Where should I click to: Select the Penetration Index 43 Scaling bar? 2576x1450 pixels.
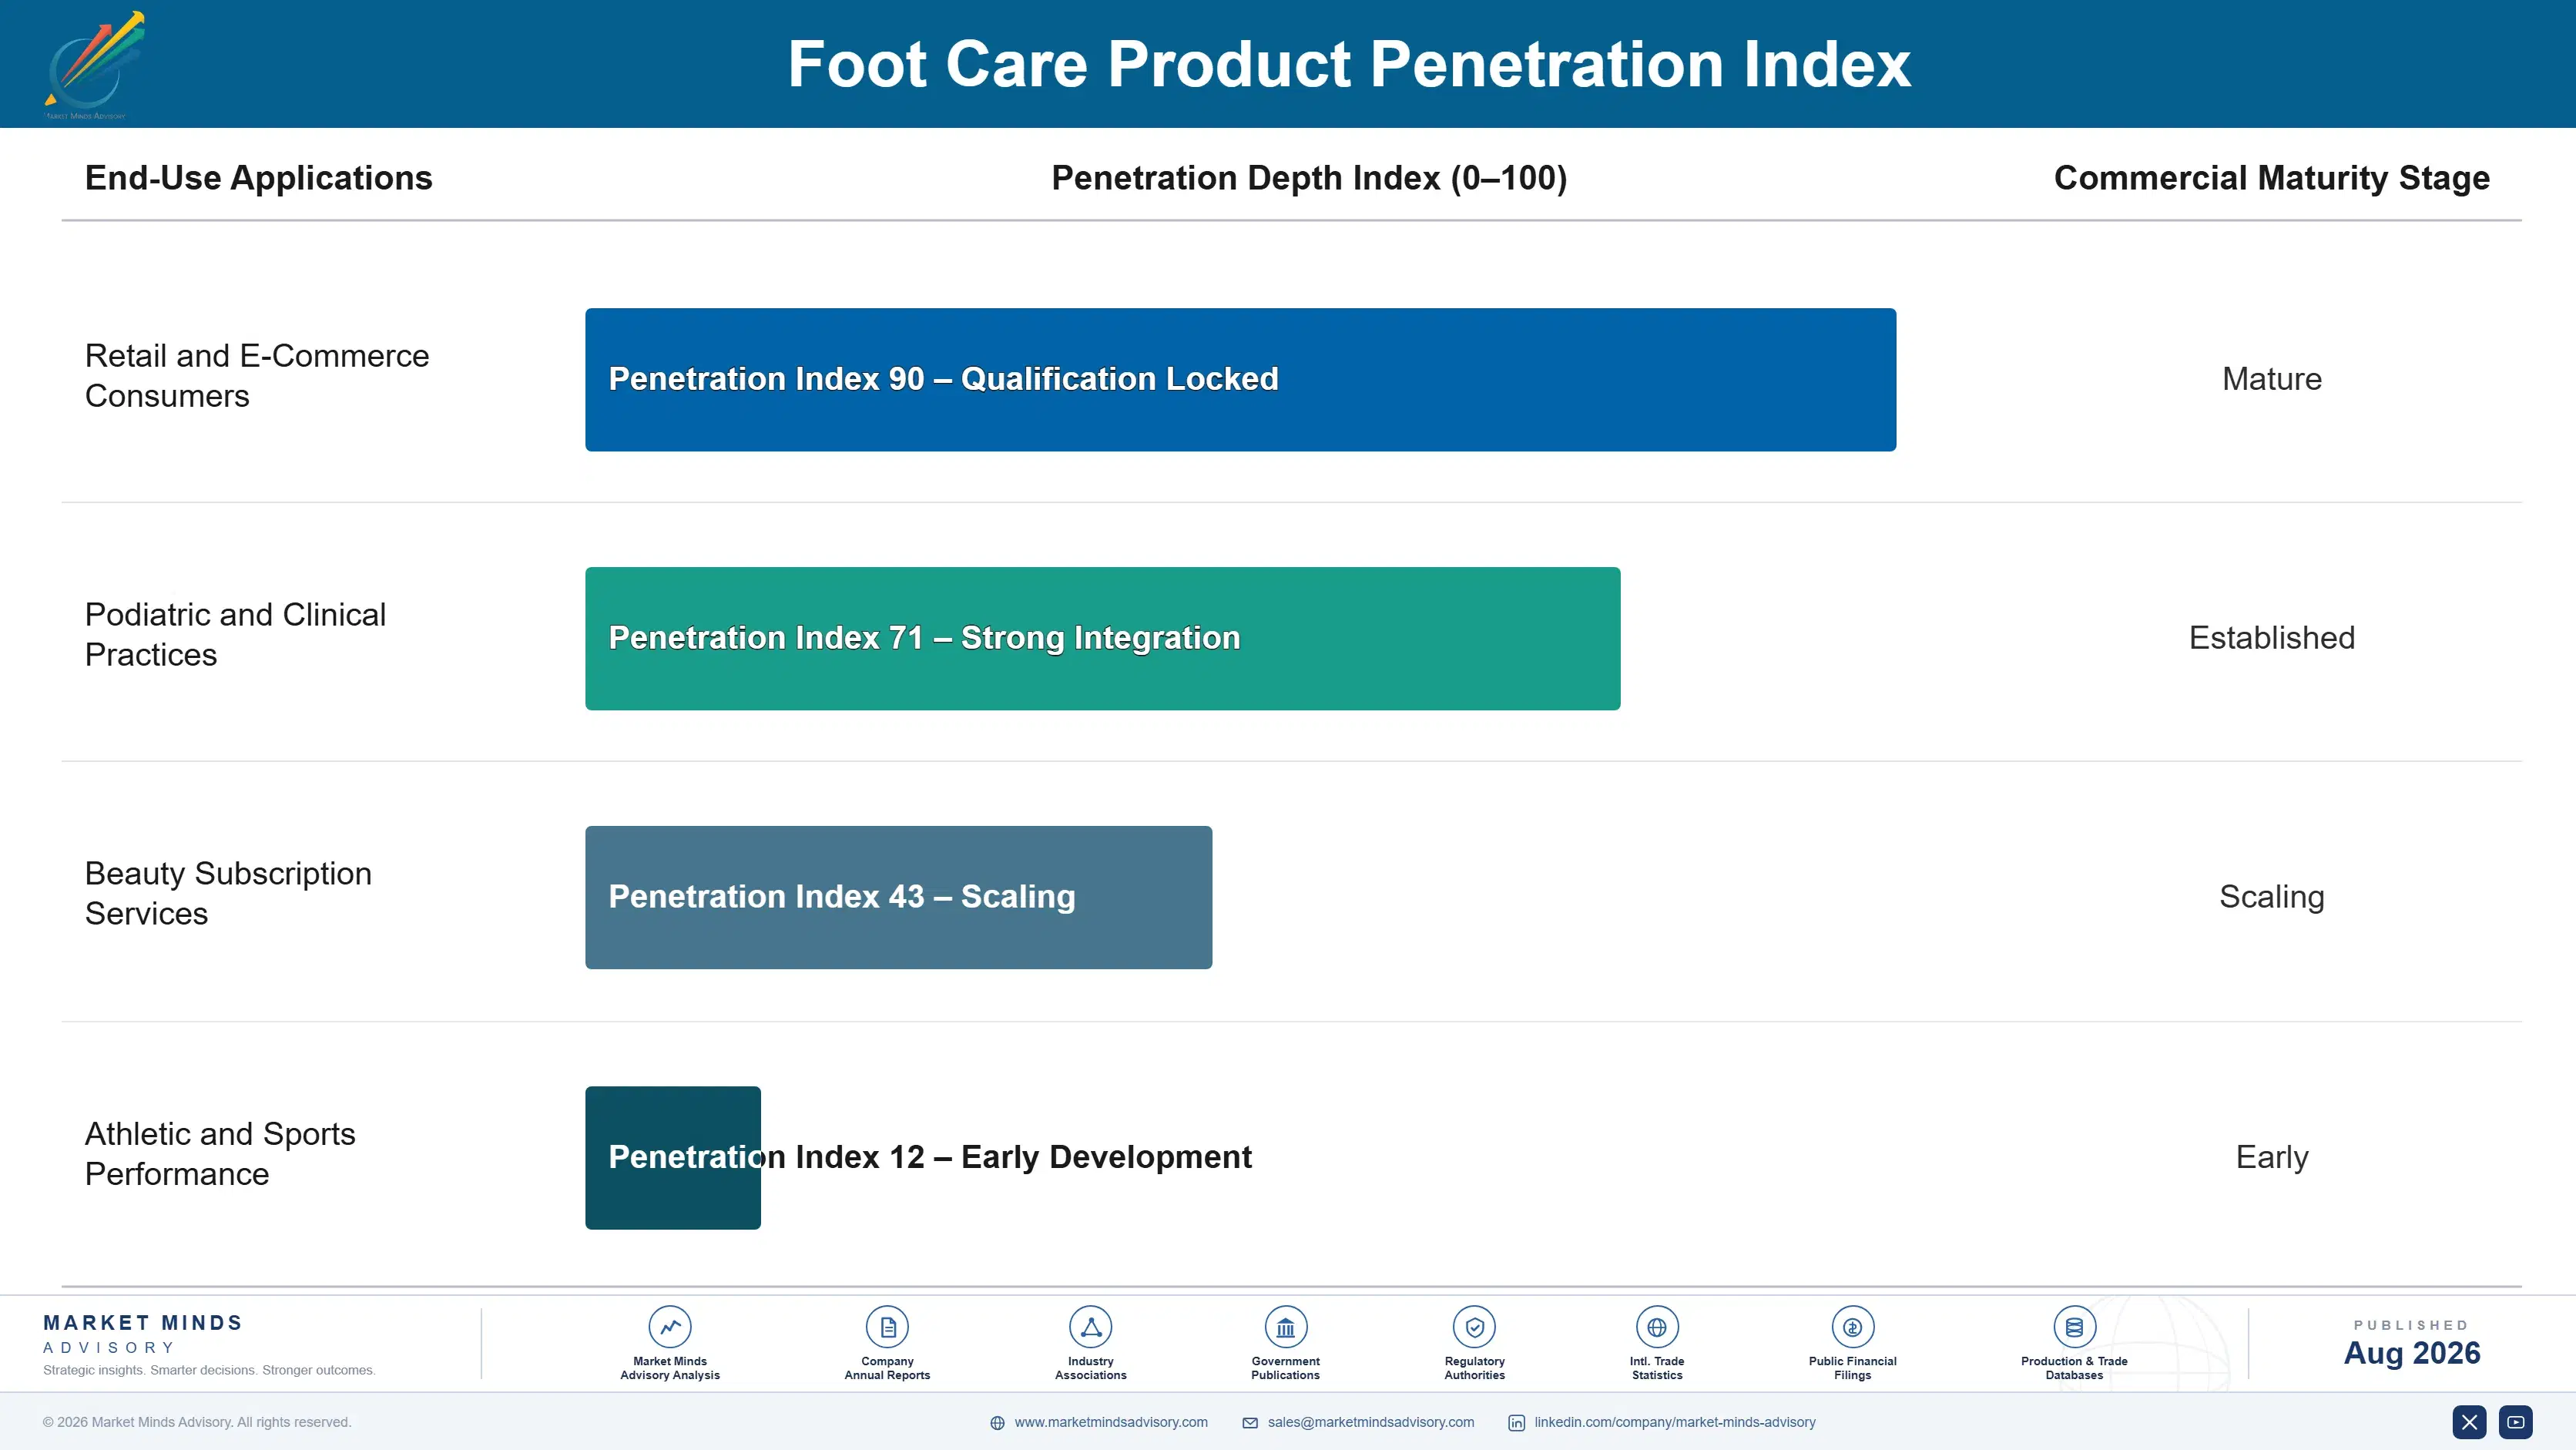tap(898, 897)
